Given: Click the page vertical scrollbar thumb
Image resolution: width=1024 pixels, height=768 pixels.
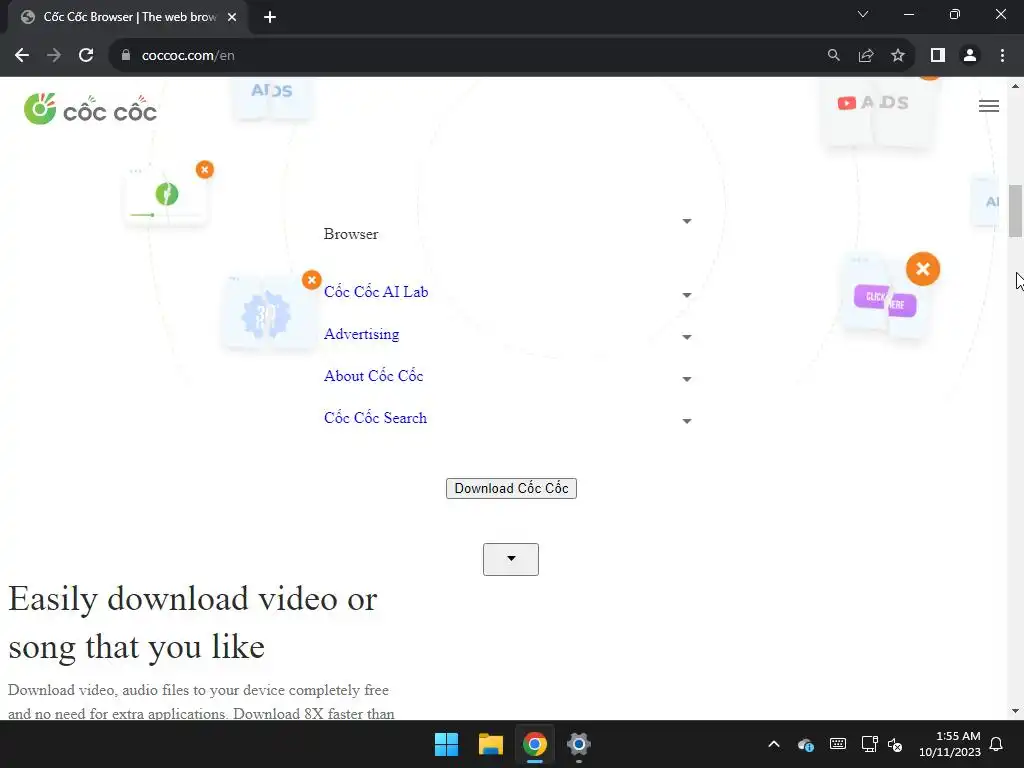Looking at the screenshot, I should 1016,211.
